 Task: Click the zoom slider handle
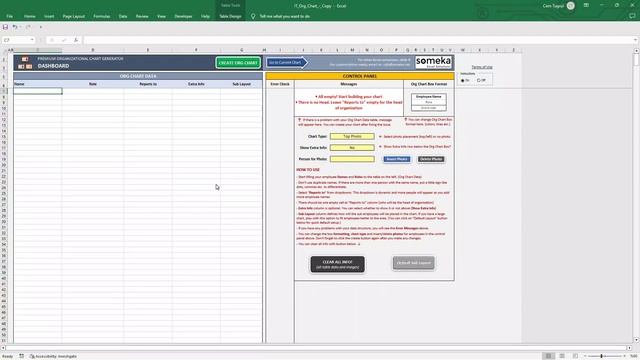601,356
